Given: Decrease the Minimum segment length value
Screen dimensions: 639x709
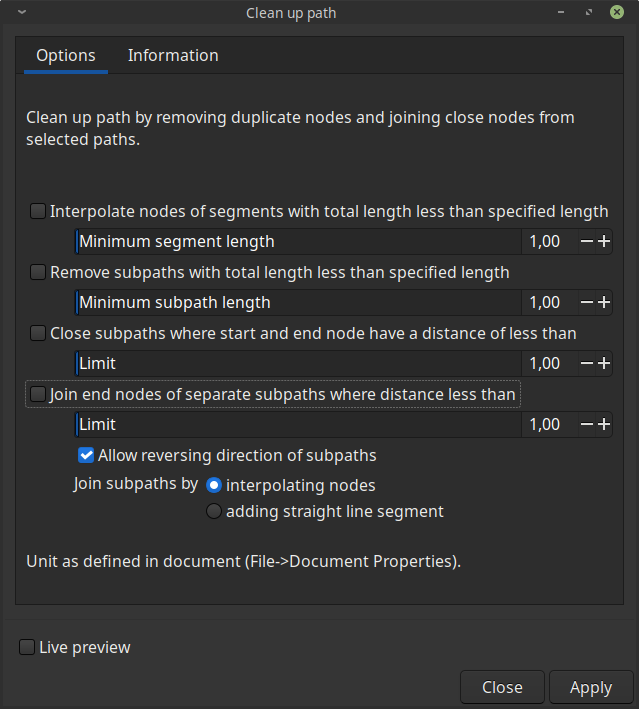Looking at the screenshot, I should click(587, 241).
